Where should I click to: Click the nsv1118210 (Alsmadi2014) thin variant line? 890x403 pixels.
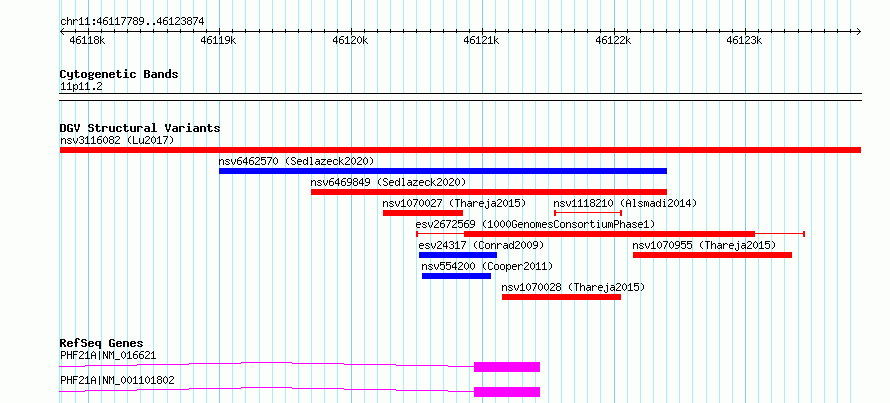[588, 213]
